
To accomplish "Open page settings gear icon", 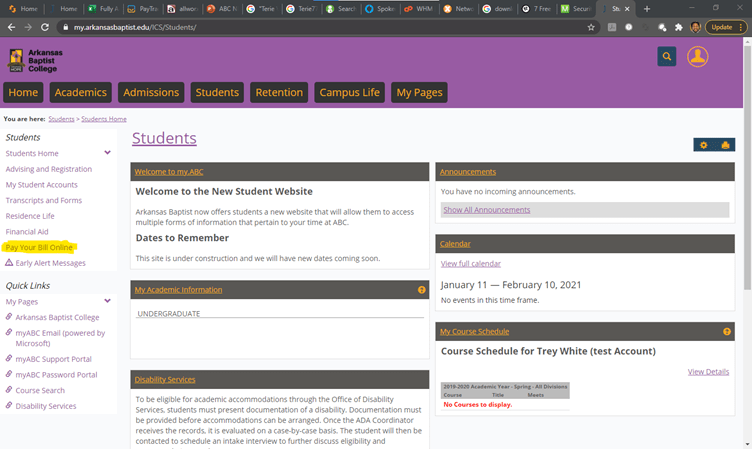I will click(x=704, y=145).
